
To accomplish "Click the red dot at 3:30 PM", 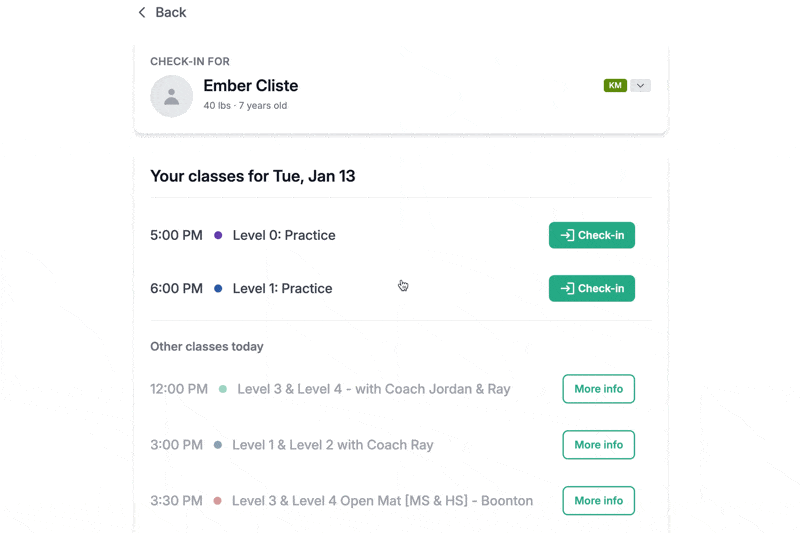I will click(217, 501).
